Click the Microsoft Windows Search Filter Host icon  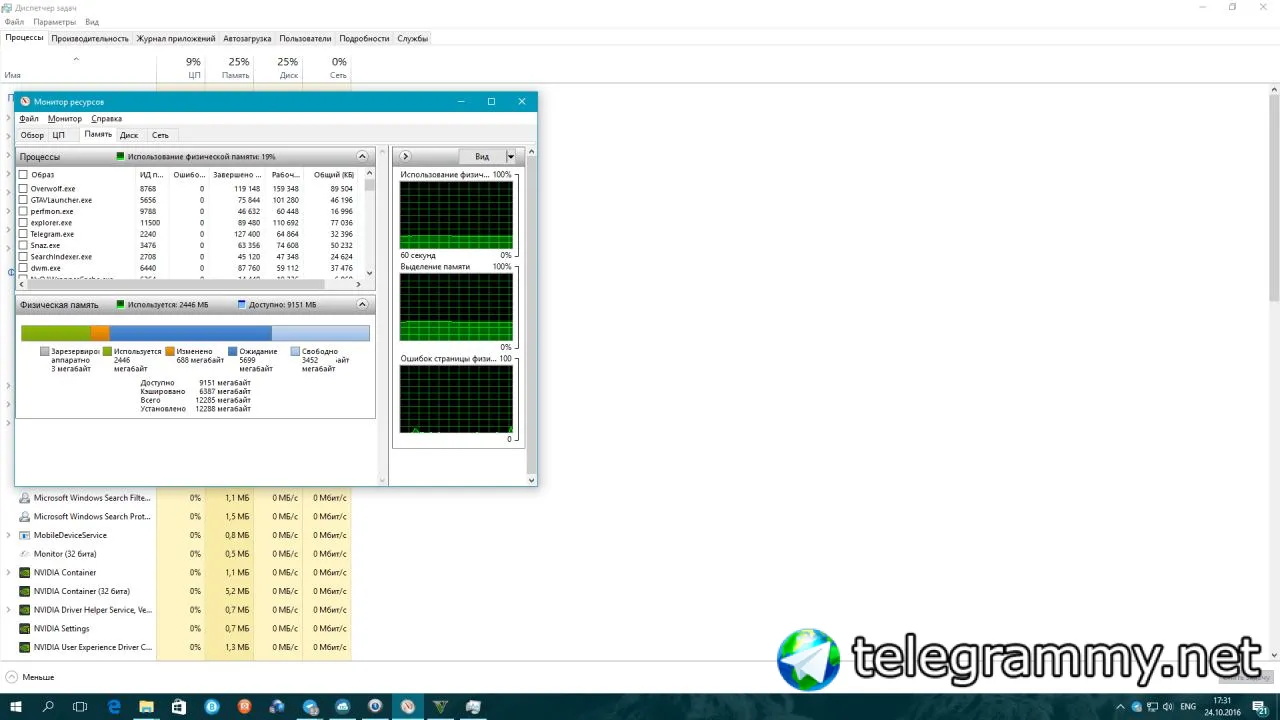[25, 498]
